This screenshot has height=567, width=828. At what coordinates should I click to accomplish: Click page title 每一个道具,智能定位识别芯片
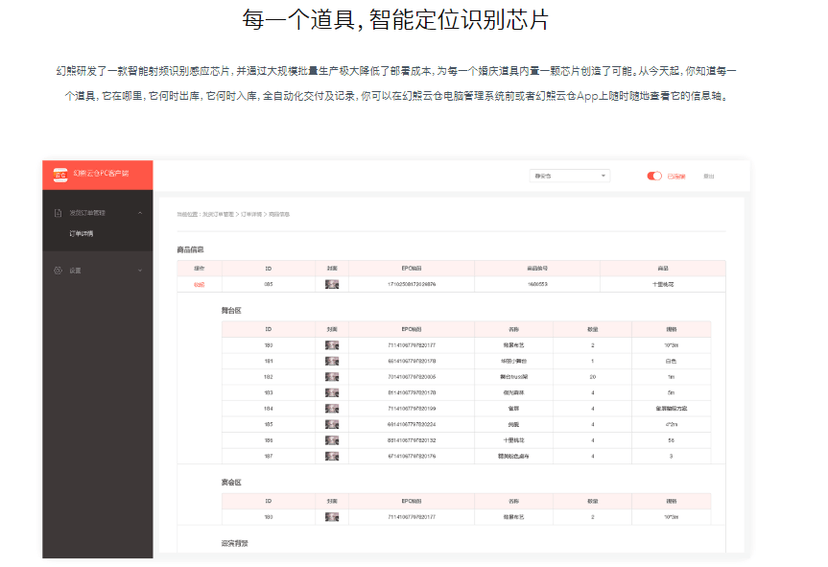pyautogui.click(x=396, y=20)
